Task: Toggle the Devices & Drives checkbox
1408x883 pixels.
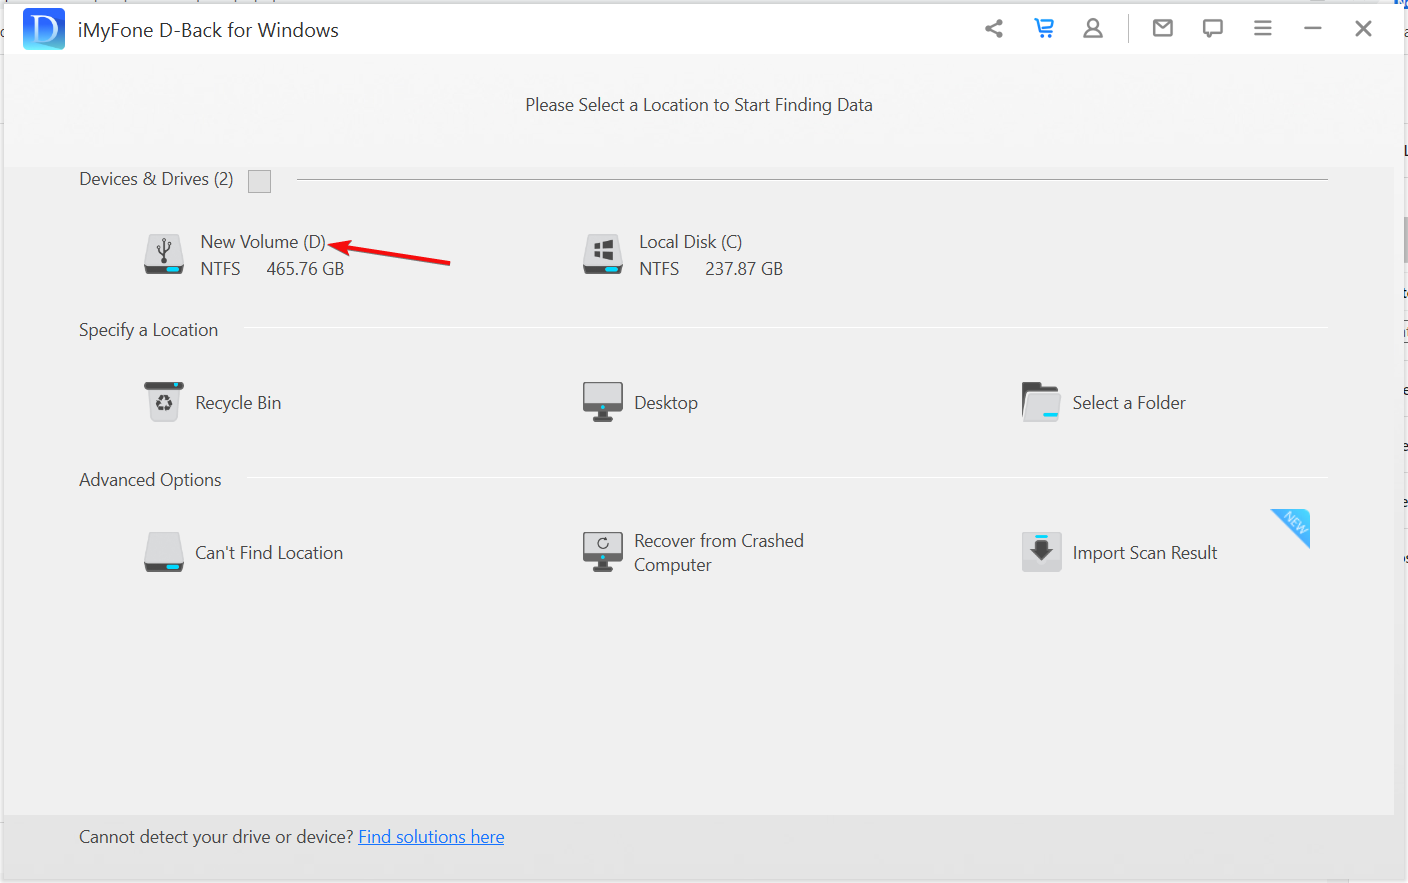Action: (259, 181)
